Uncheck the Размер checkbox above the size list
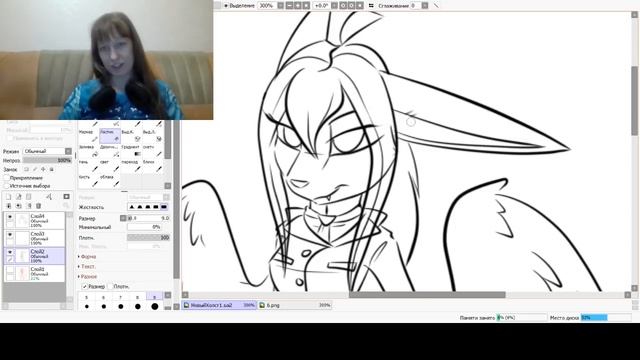Image resolution: width=640 pixels, height=360 pixels. pyautogui.click(x=84, y=287)
